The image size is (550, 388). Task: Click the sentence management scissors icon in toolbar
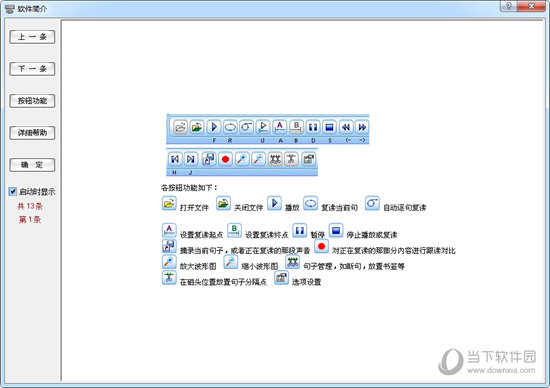275,159
